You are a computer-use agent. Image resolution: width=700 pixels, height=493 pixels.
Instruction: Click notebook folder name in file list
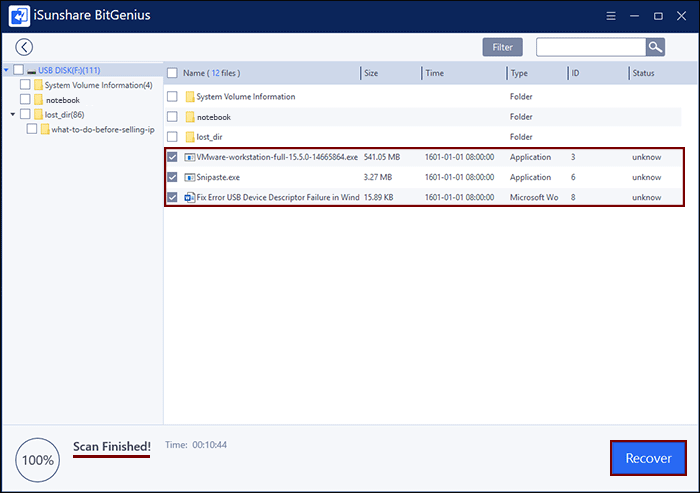(214, 117)
